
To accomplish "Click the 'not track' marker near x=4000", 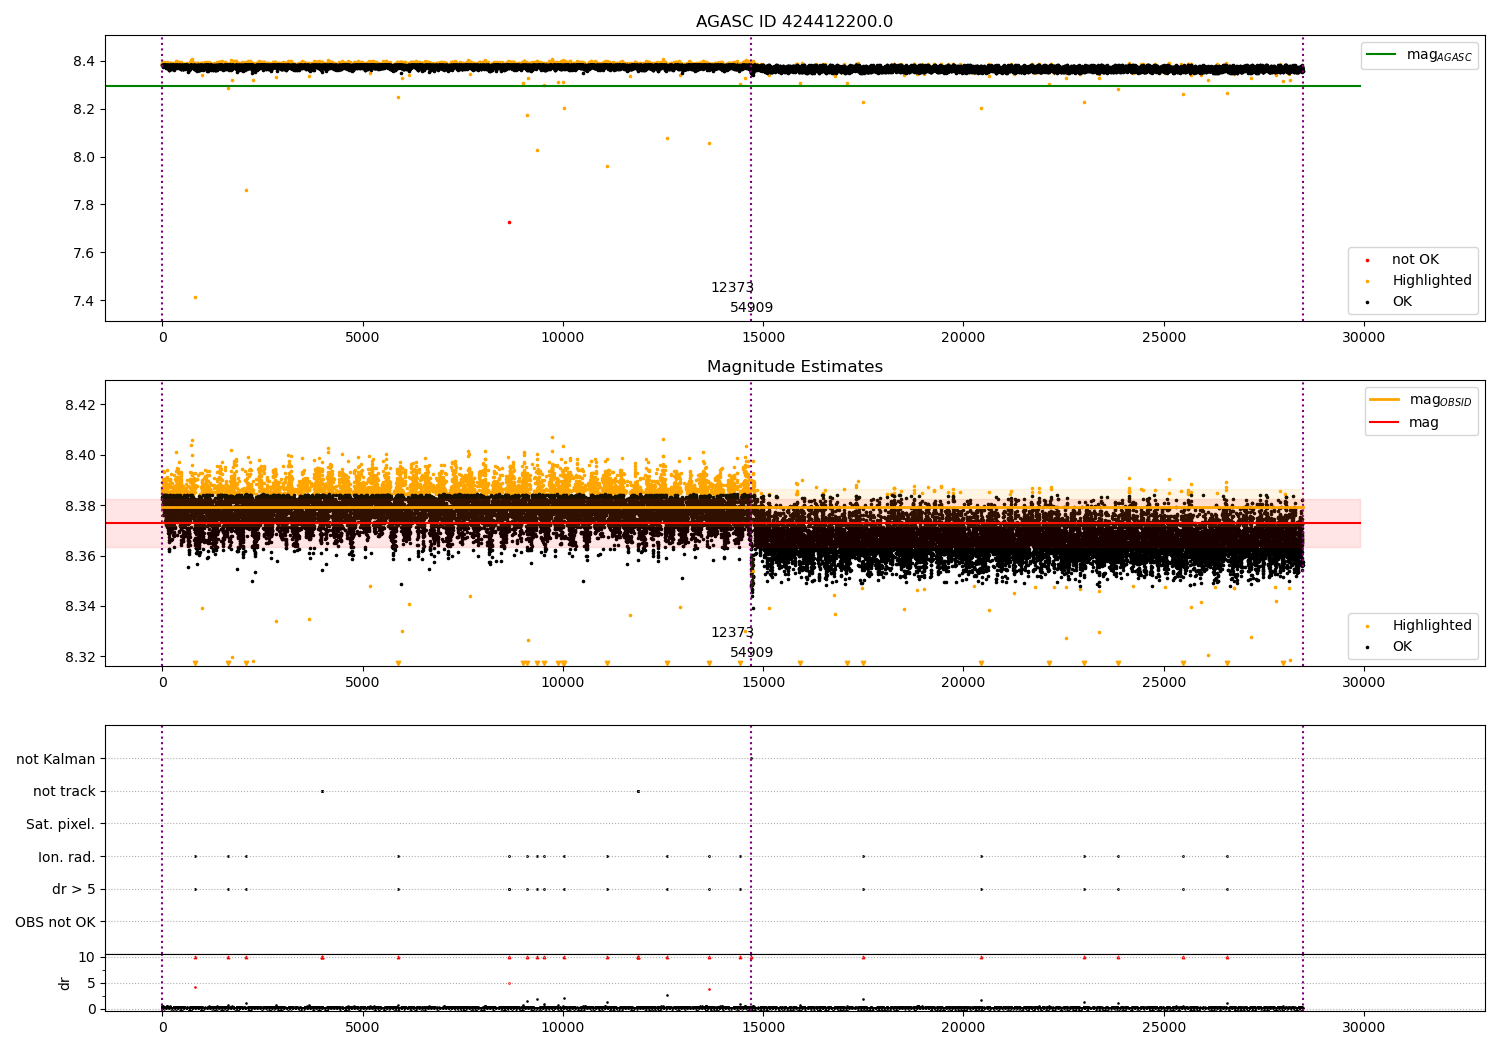I will [322, 791].
